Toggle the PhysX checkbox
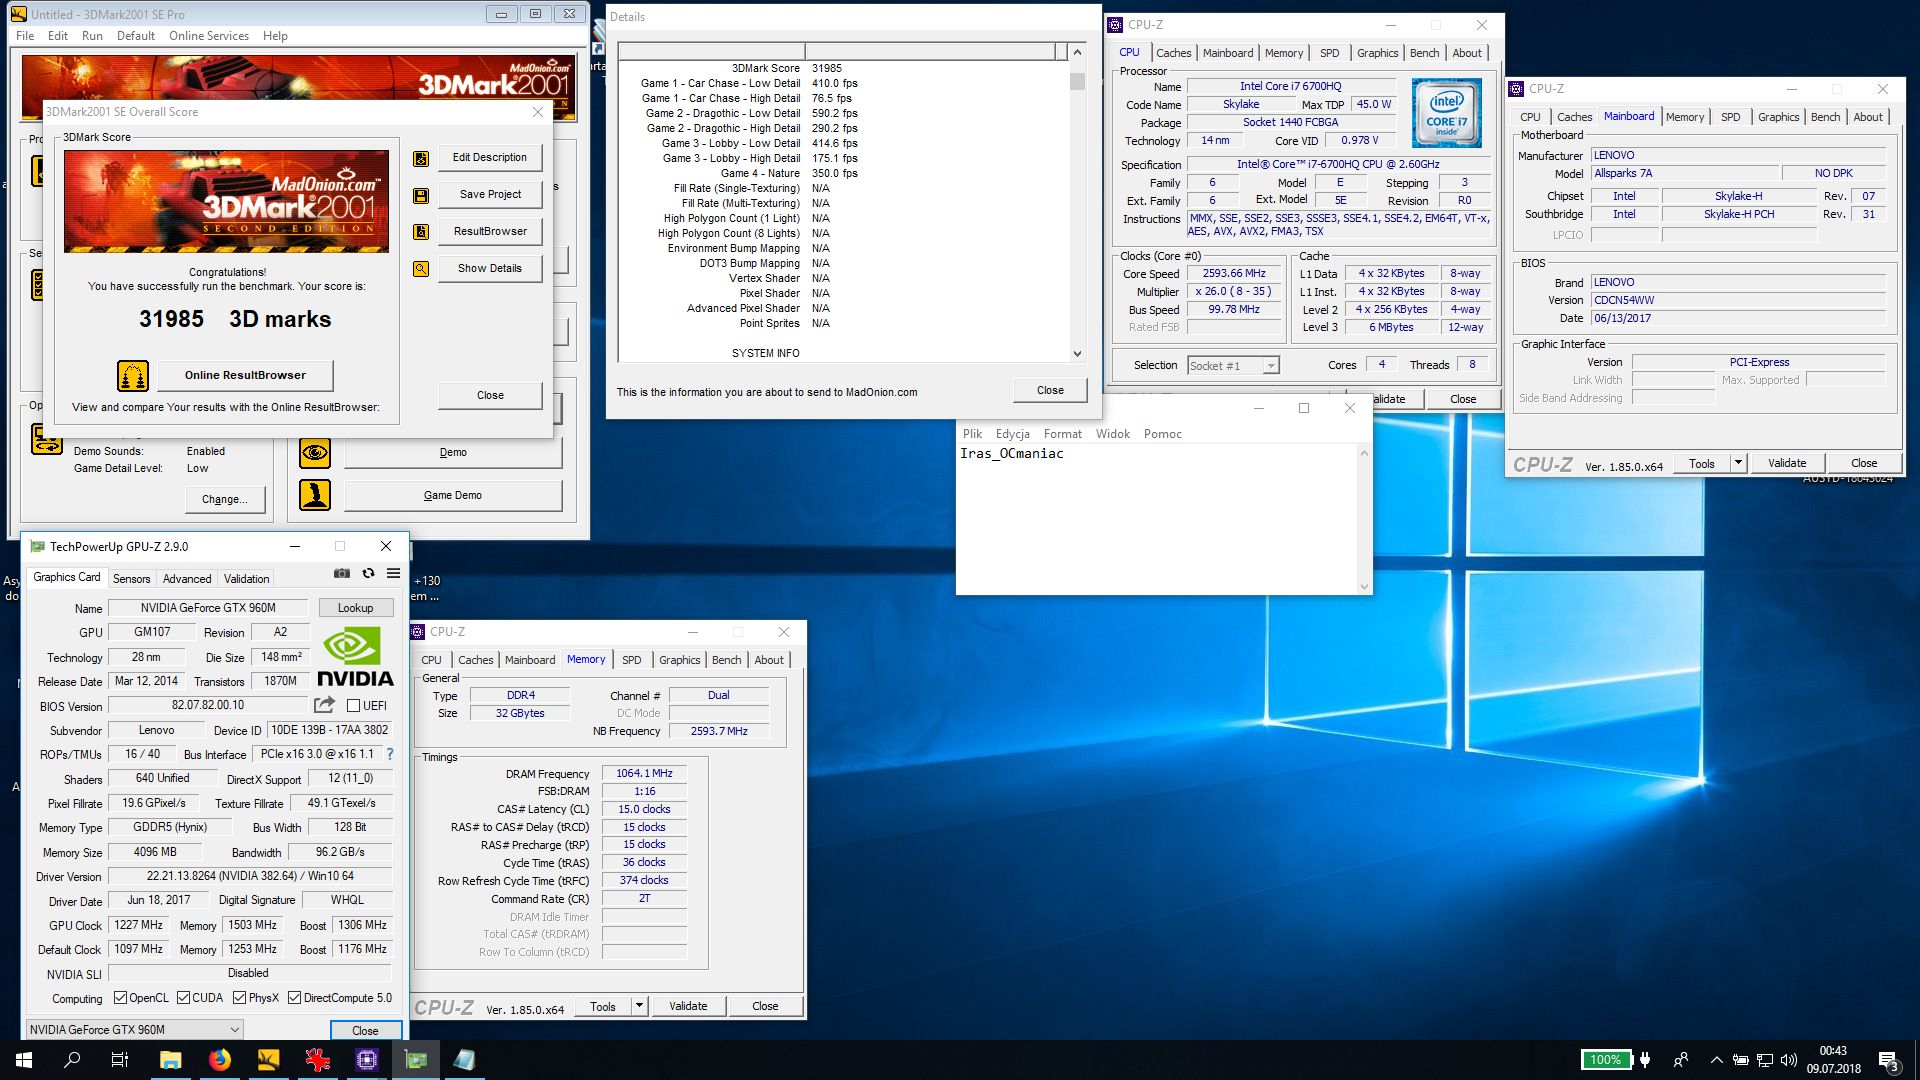The image size is (1920, 1080). coord(239,998)
